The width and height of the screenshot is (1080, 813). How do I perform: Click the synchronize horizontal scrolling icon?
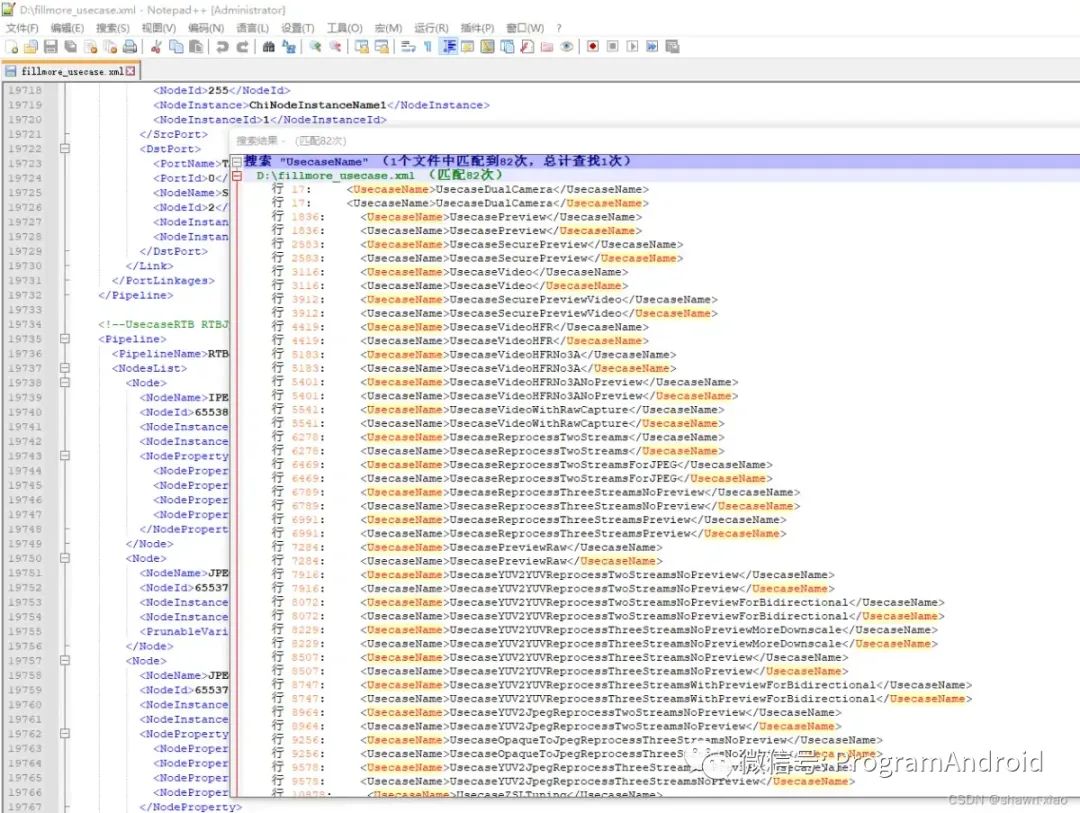click(x=382, y=47)
